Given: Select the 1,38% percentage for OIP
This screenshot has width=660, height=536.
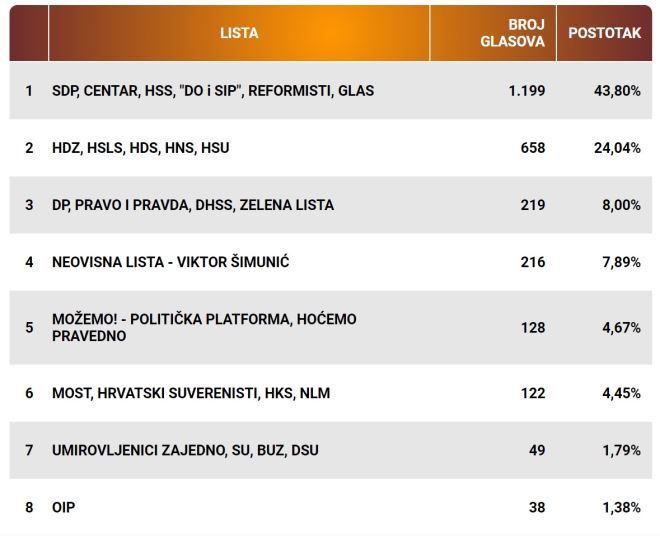Looking at the screenshot, I should 624,507.
